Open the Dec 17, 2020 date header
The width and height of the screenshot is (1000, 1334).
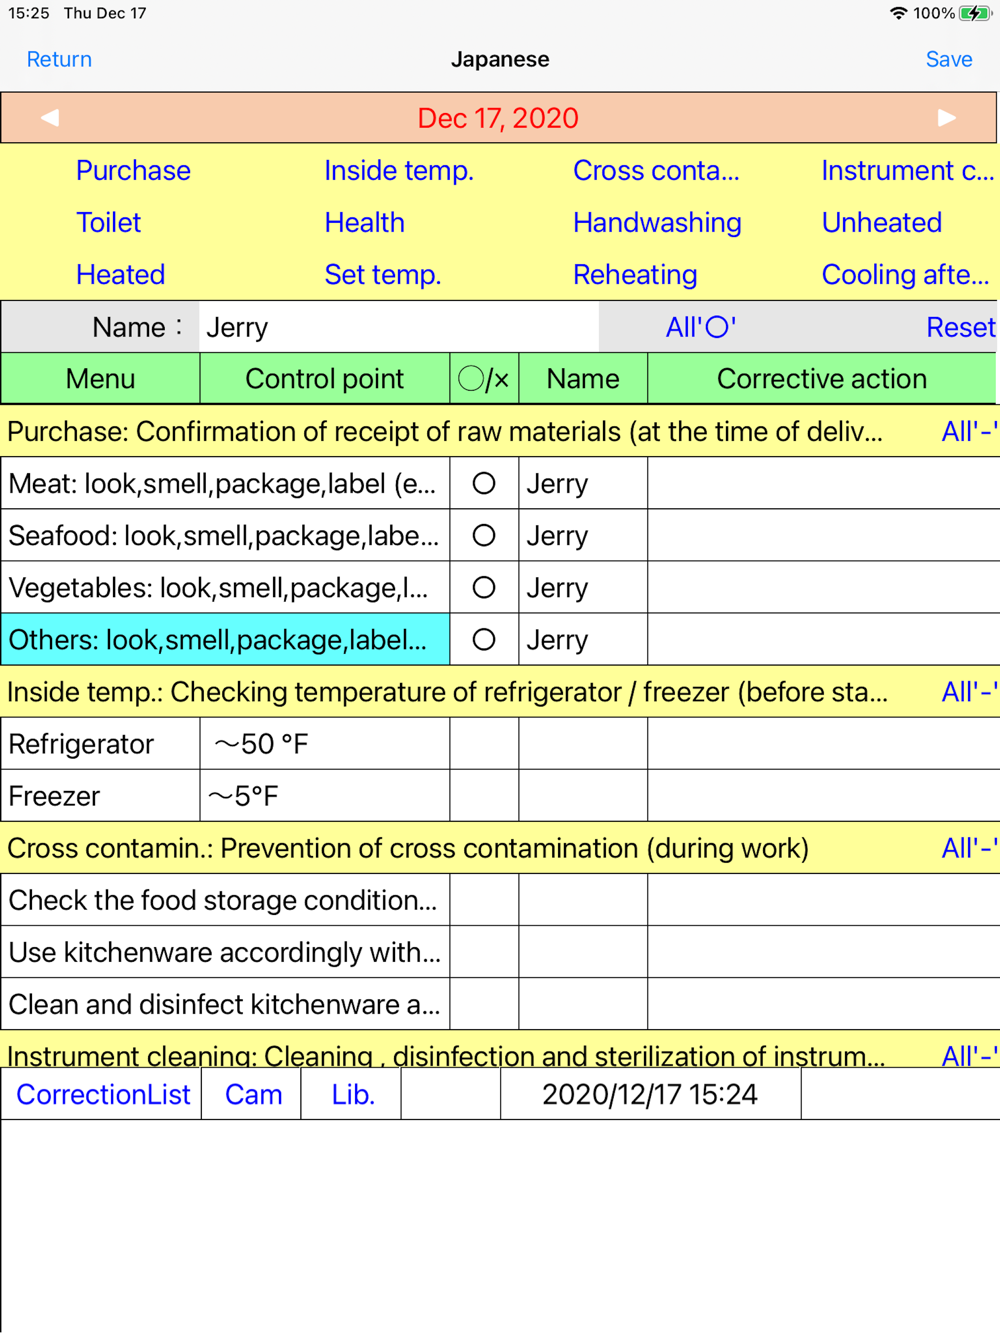point(498,118)
